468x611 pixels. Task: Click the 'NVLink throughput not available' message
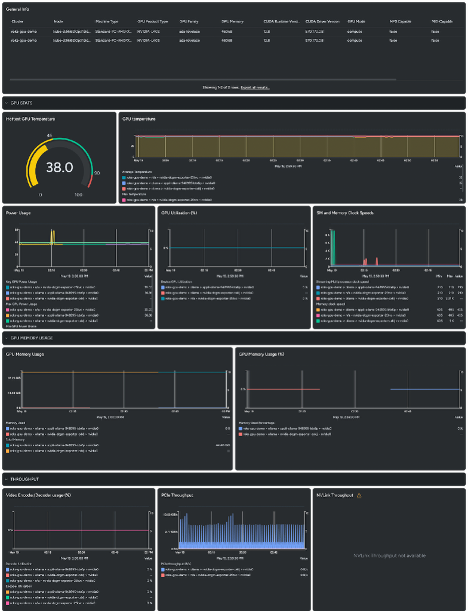click(x=389, y=555)
